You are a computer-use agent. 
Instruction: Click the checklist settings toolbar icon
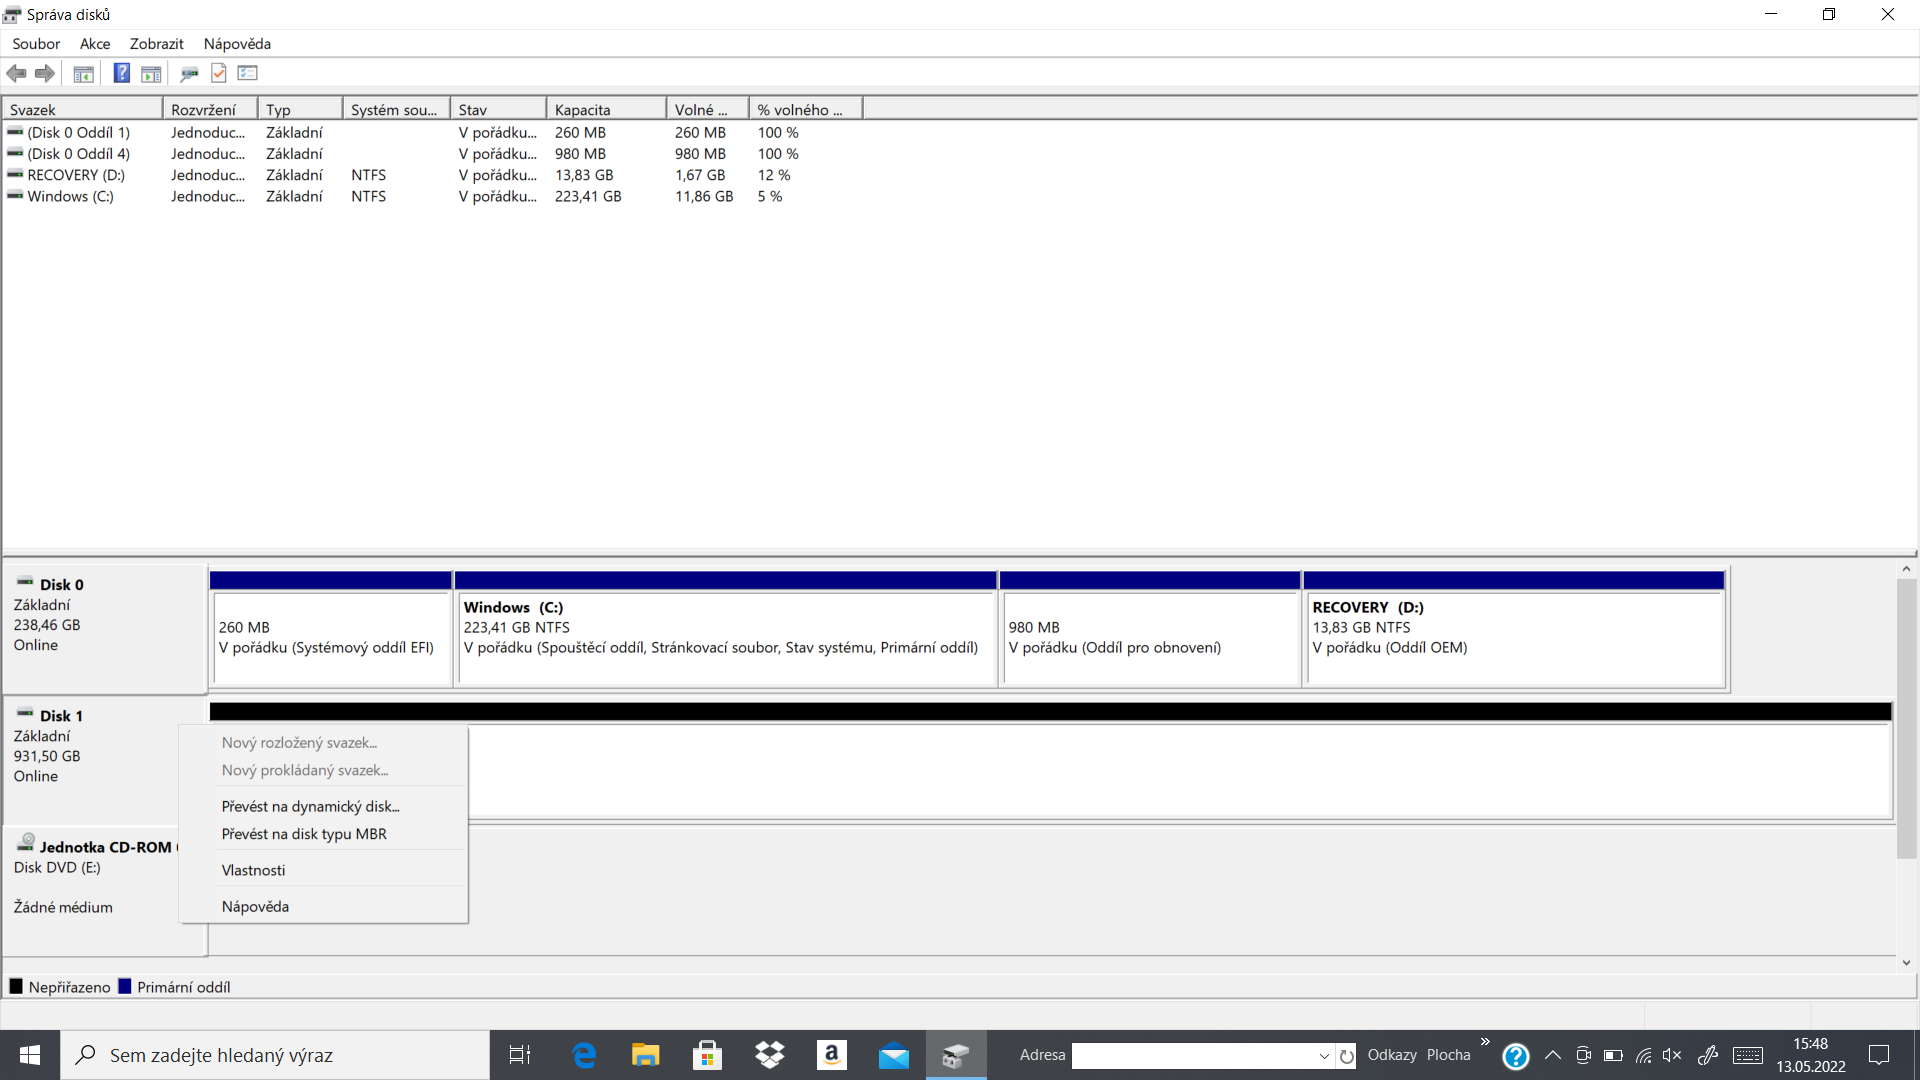click(248, 73)
